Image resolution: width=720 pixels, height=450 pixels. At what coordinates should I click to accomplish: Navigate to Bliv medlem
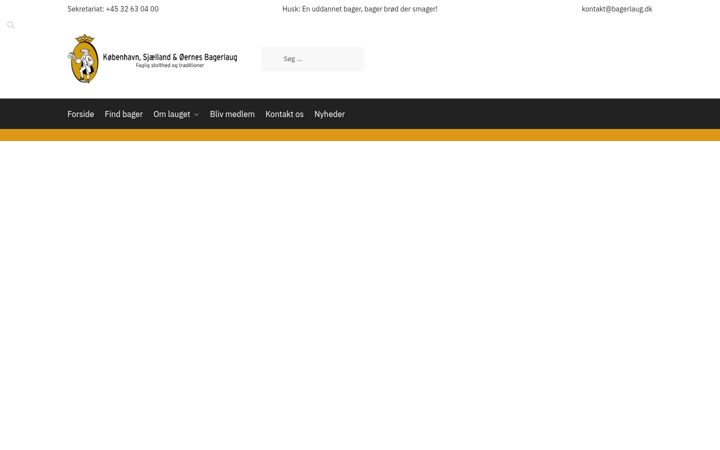232,114
